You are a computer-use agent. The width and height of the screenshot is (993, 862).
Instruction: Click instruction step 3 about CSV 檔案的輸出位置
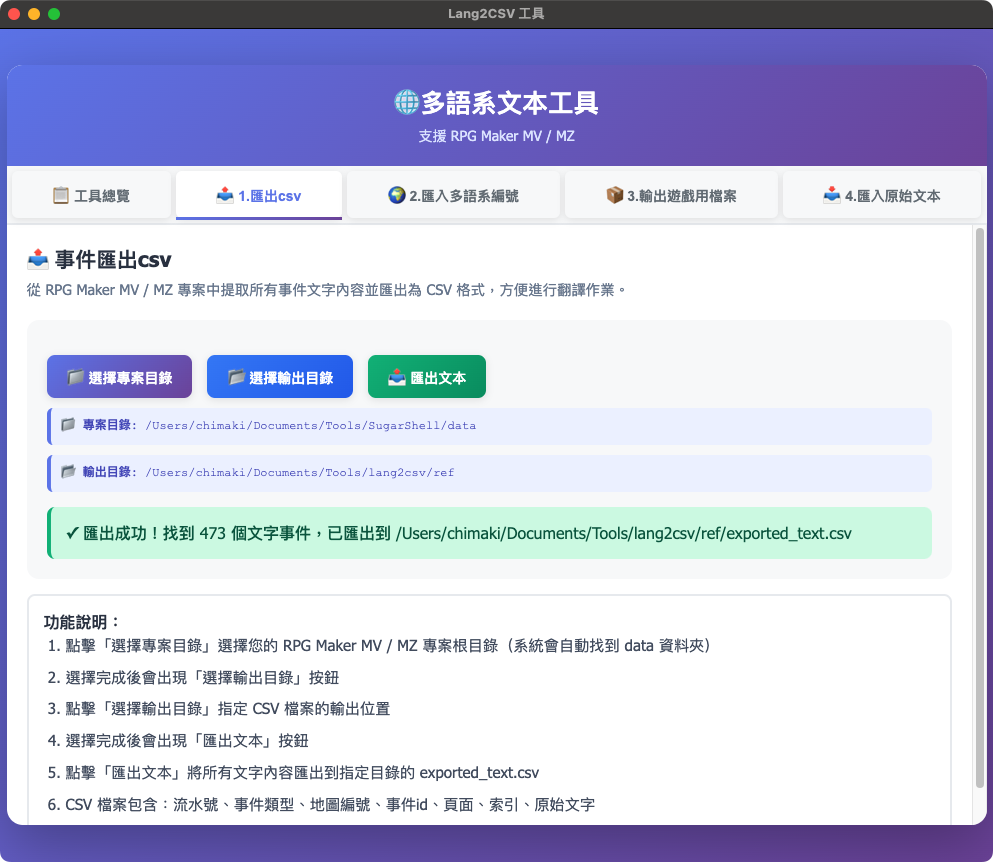click(x=218, y=709)
